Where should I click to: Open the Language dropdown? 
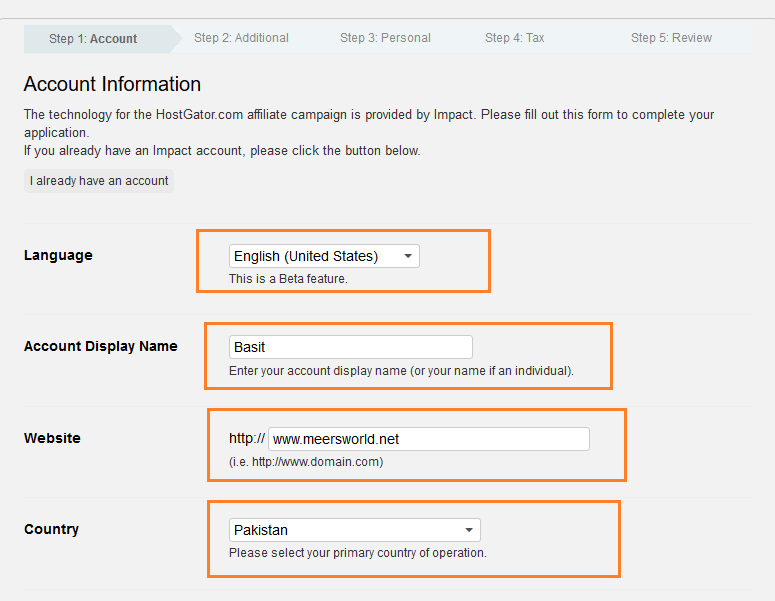[x=324, y=256]
